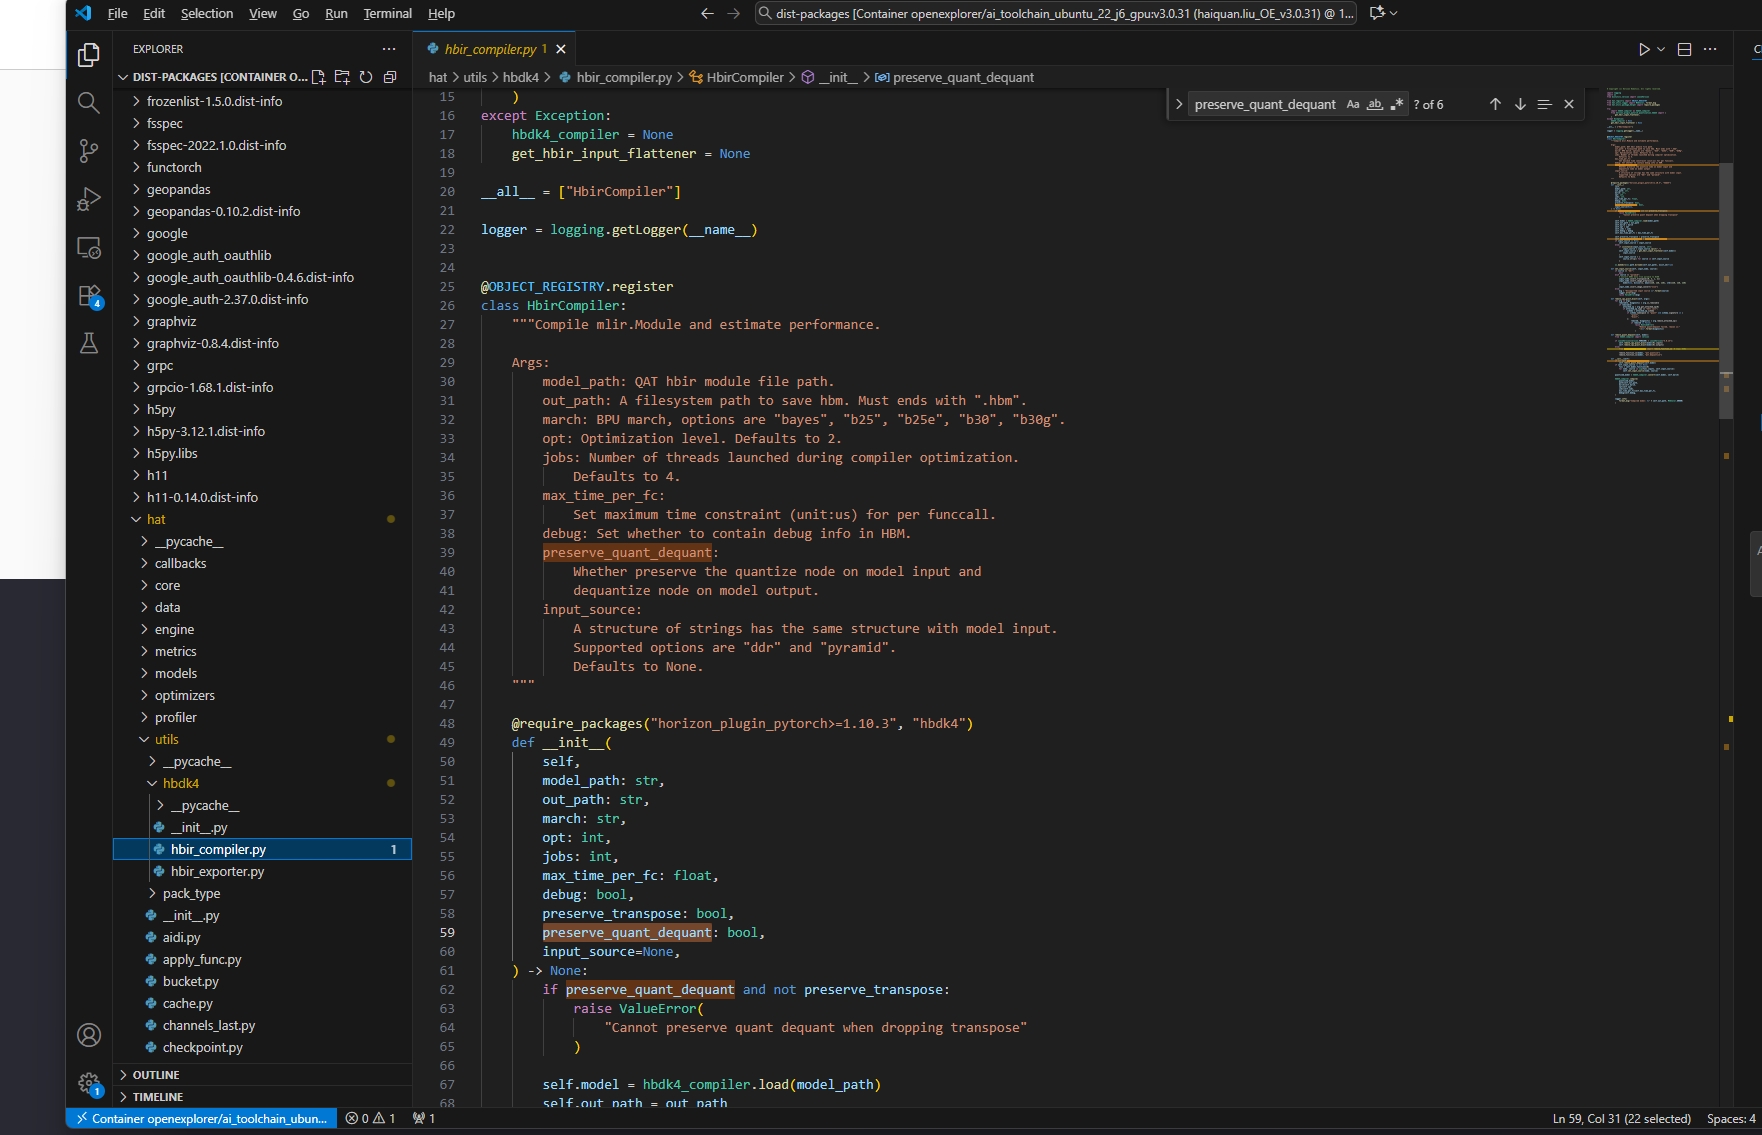
Task: Split the editor to the right
Action: [1684, 49]
